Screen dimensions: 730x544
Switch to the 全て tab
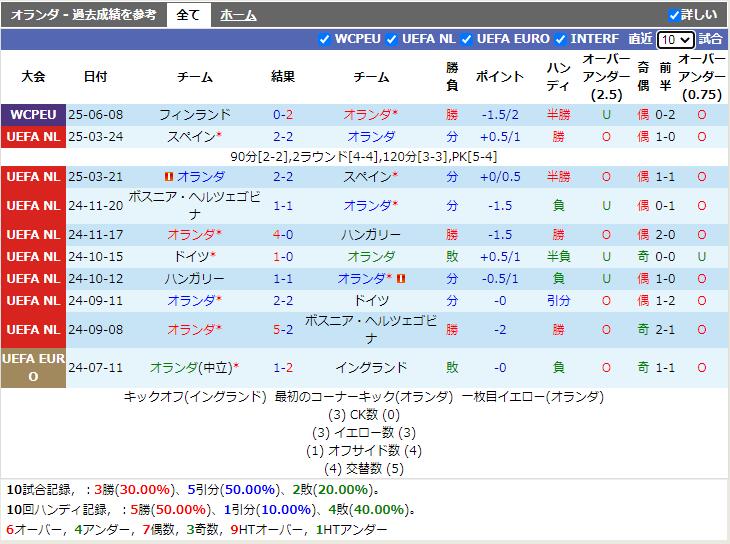(188, 15)
